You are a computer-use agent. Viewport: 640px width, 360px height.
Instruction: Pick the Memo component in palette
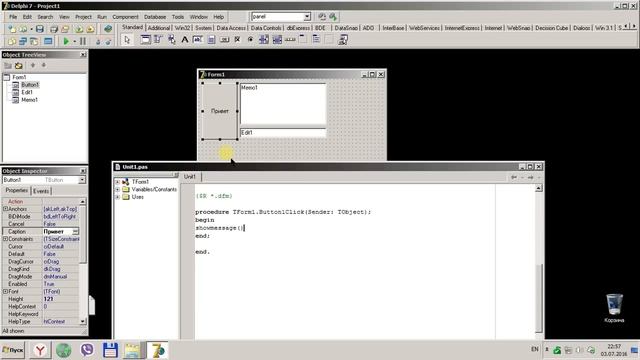[x=211, y=40]
